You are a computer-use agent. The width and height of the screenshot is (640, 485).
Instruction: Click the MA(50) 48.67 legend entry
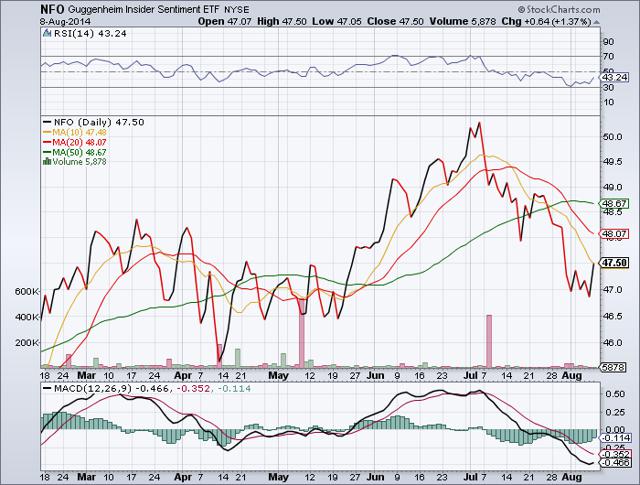pos(75,152)
